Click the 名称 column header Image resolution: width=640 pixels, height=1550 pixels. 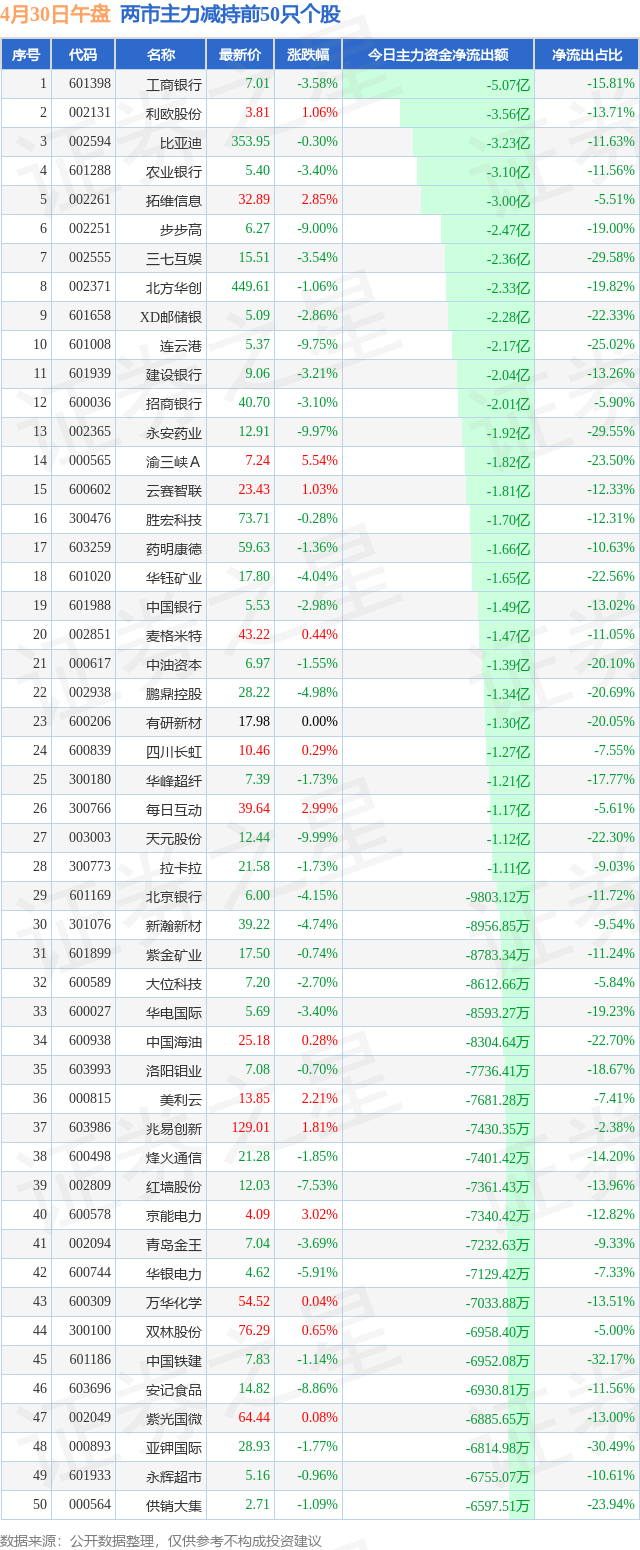160,55
